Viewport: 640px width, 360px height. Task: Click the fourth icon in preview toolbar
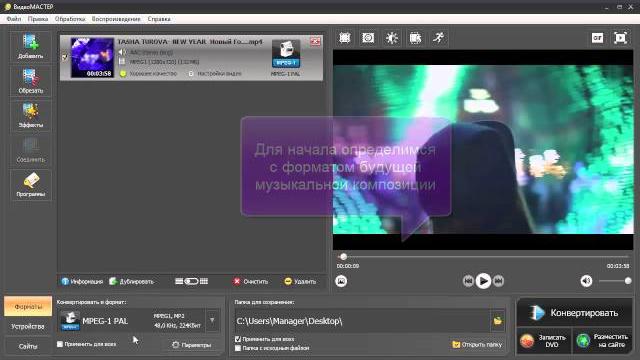(x=415, y=38)
